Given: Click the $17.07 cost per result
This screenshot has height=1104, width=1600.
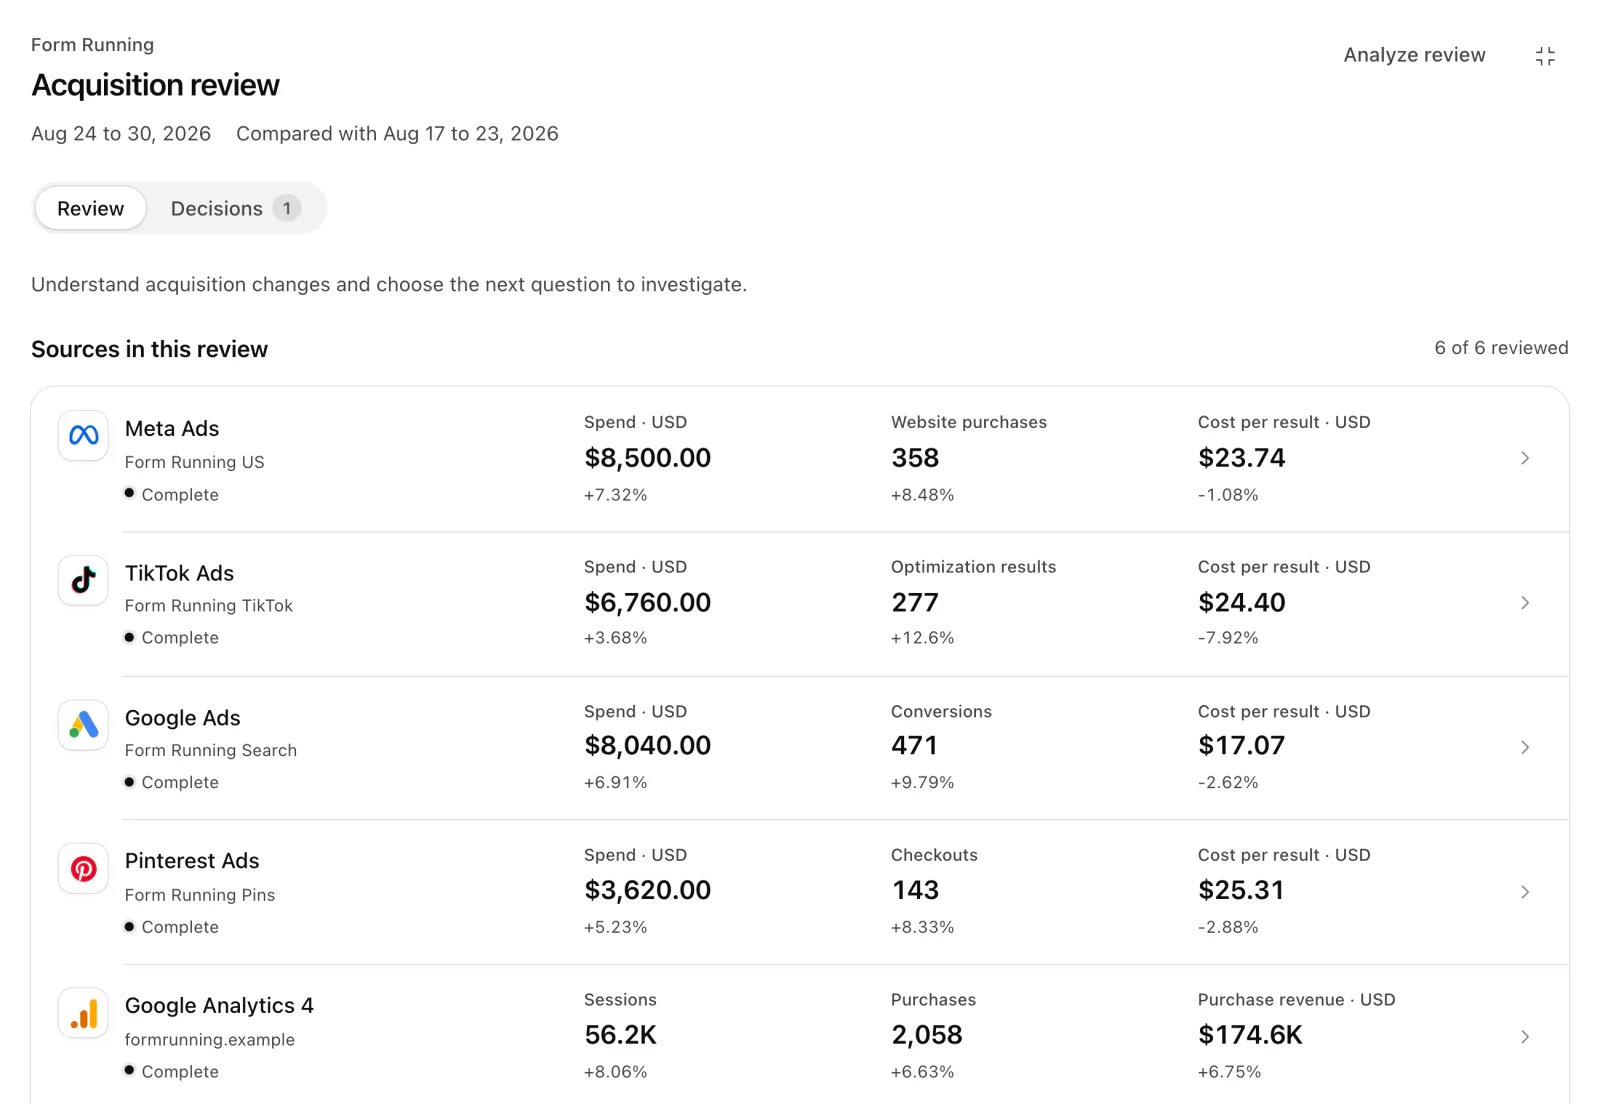Looking at the screenshot, I should [x=1242, y=746].
